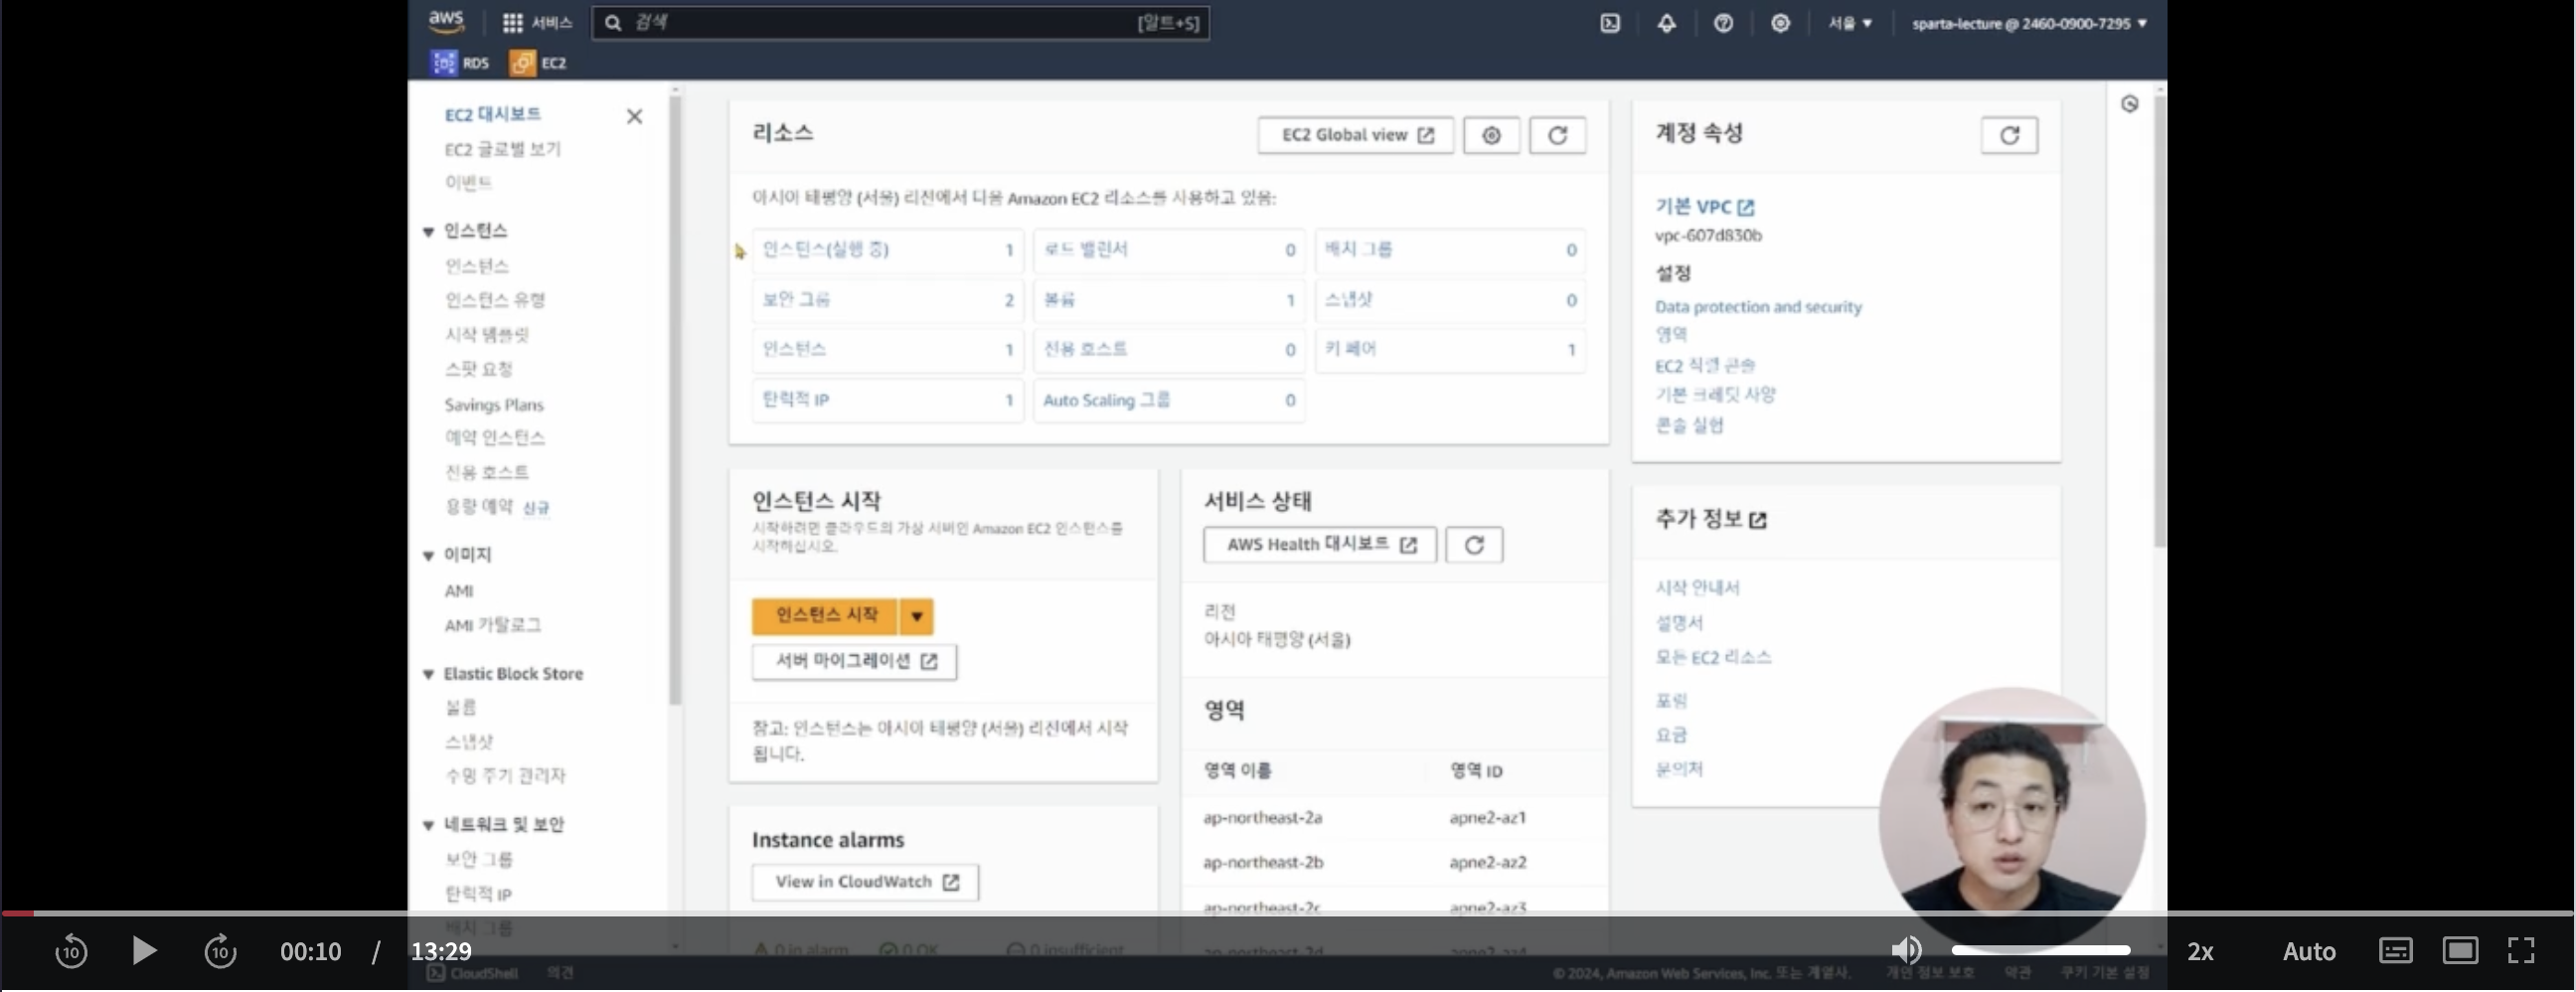Collapse the 인스턴스 sidebar section
Viewport: 2576px width, 992px height.
pyautogui.click(x=428, y=232)
